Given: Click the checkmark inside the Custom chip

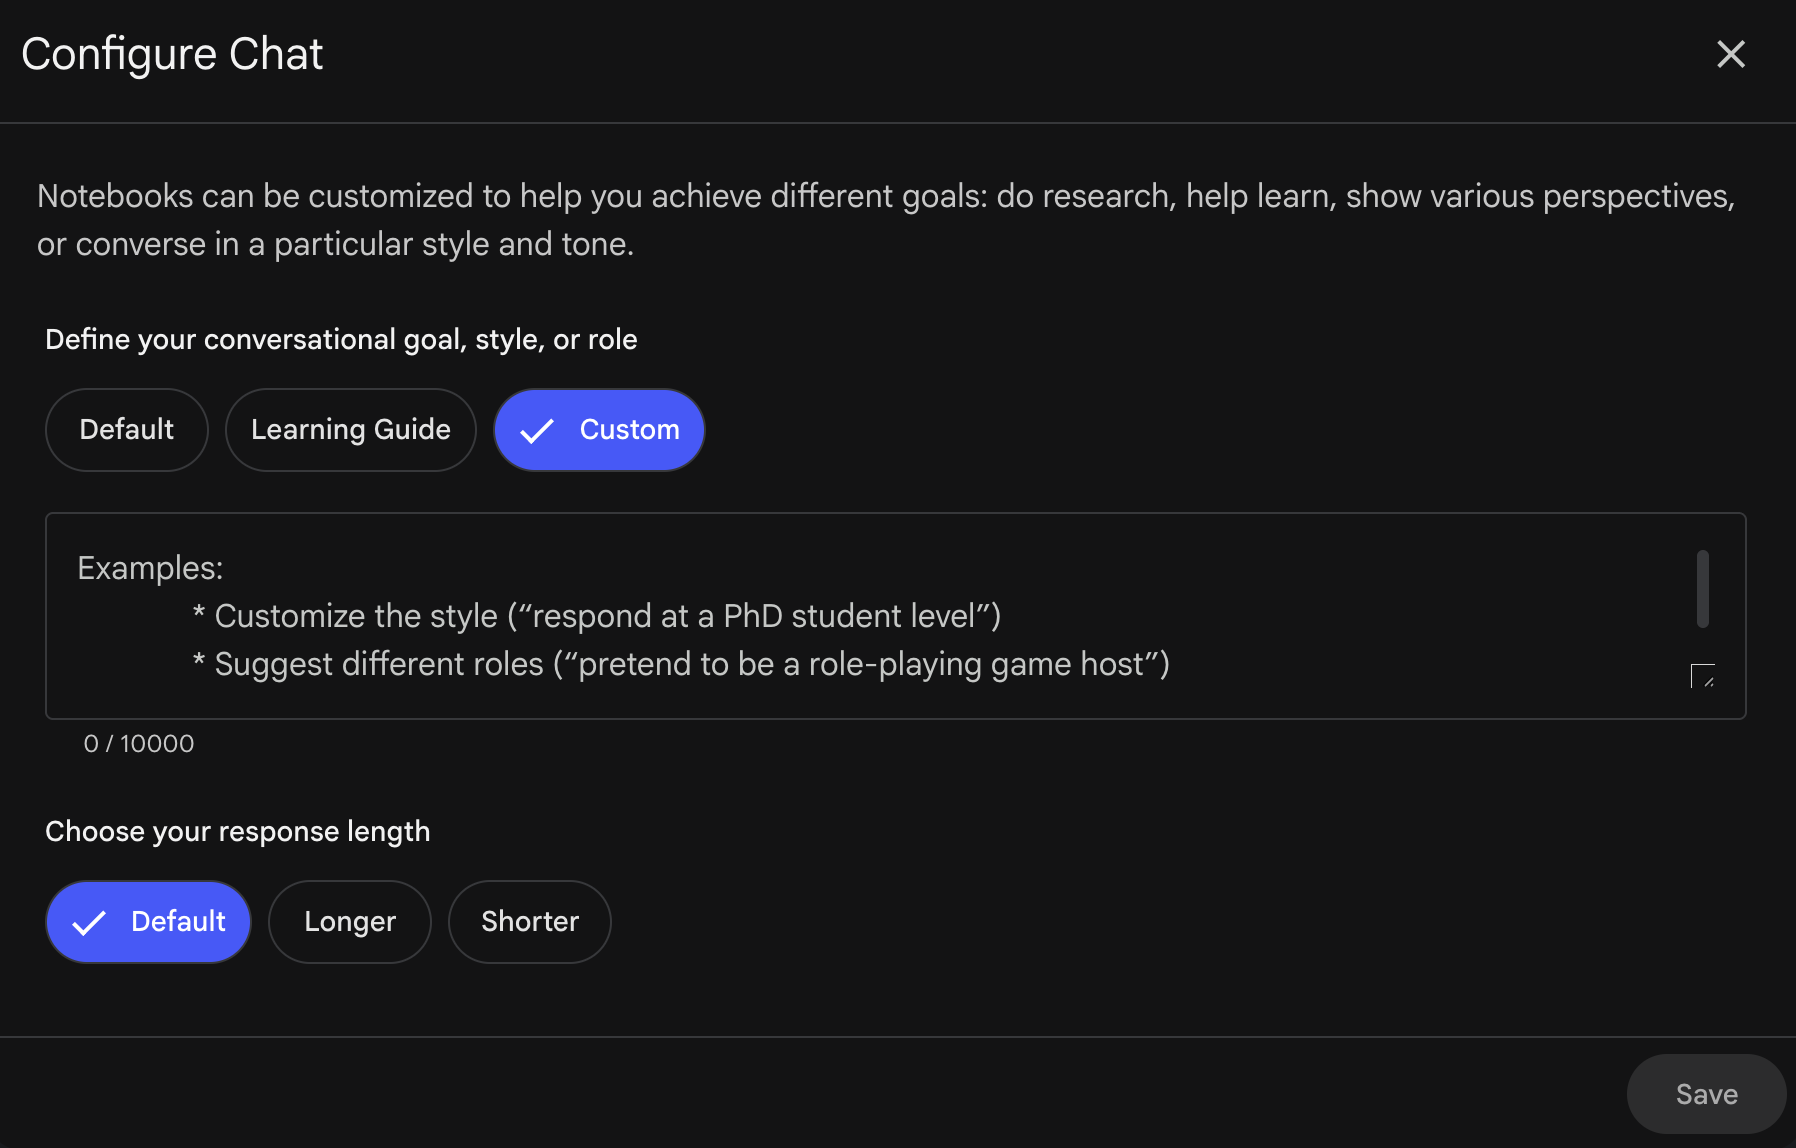Looking at the screenshot, I should click(x=537, y=430).
